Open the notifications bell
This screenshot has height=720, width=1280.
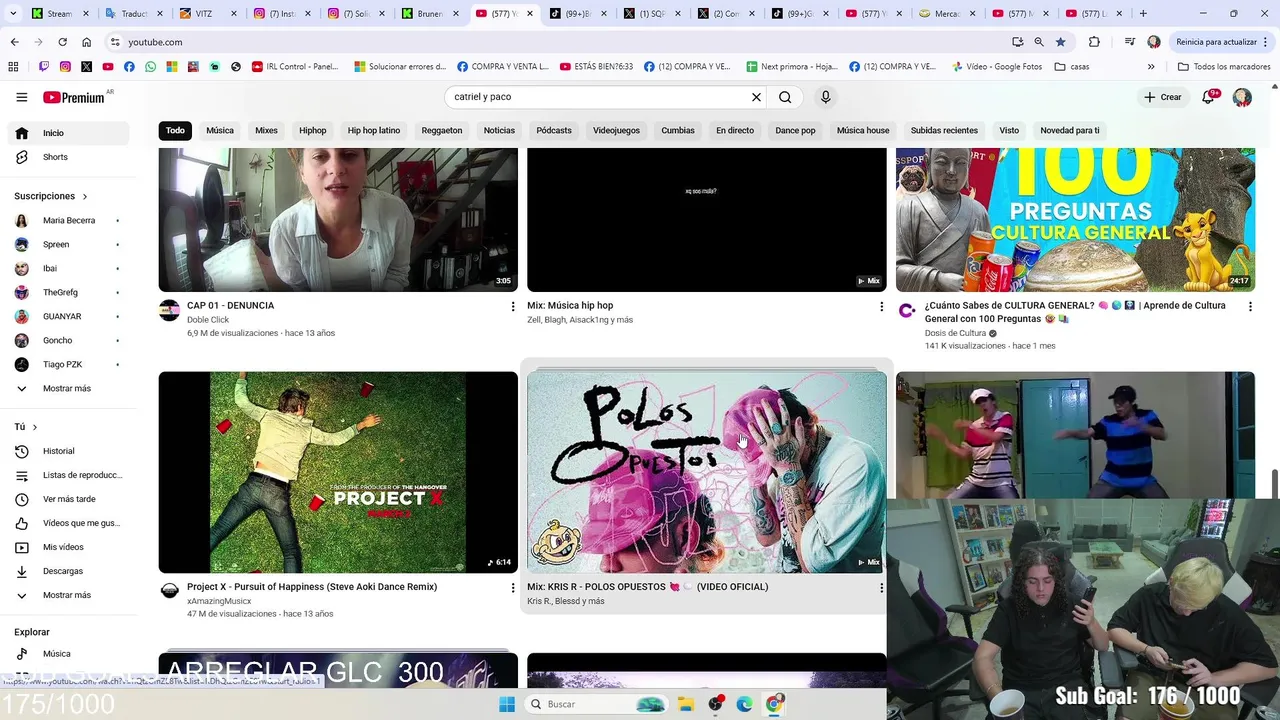tap(1208, 97)
